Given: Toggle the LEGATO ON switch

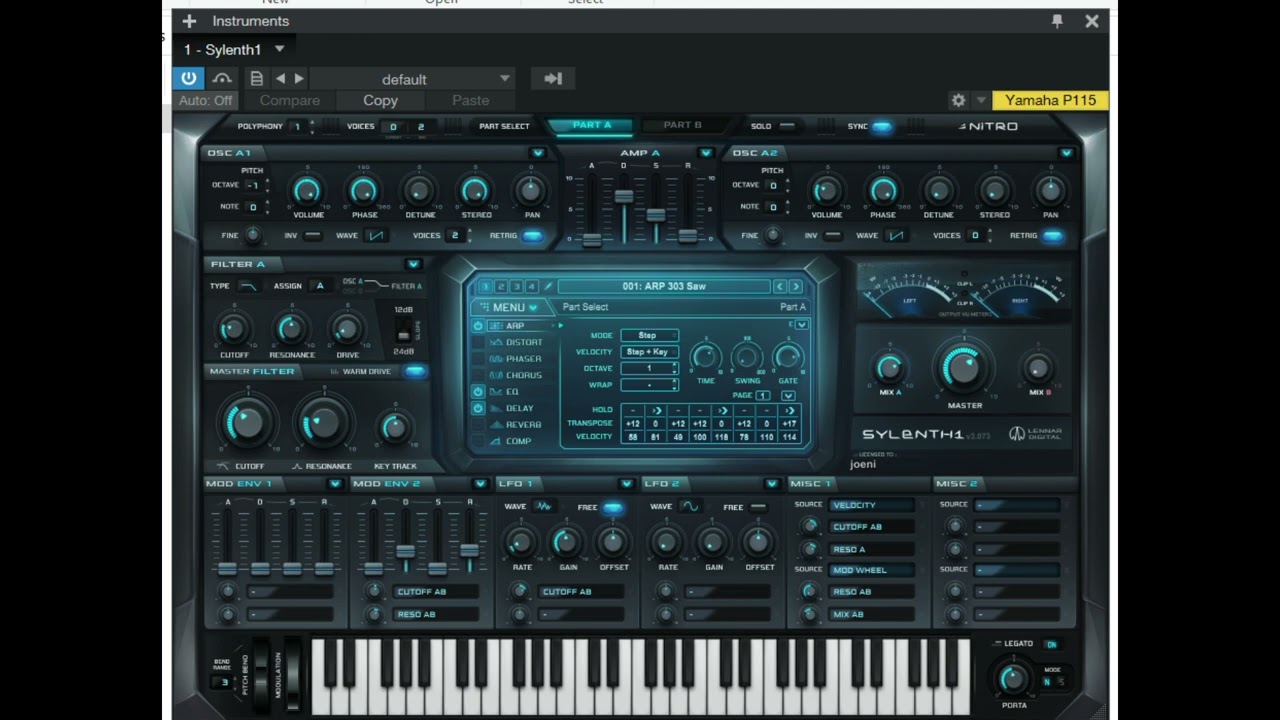Looking at the screenshot, I should pos(1051,645).
